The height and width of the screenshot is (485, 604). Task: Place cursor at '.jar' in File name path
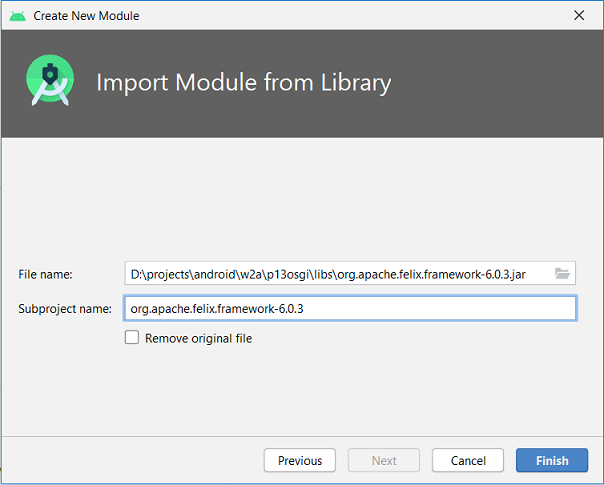click(x=517, y=274)
